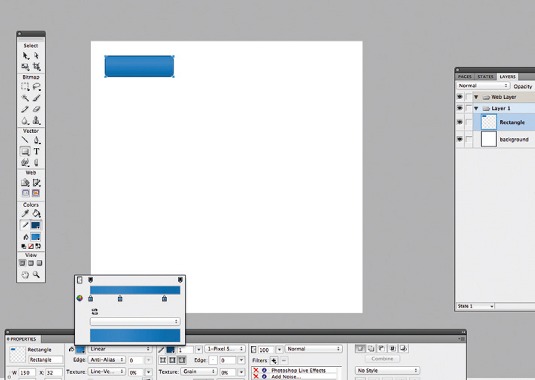Disable the Photoshop Live Effects filter
535x380 pixels.
(256, 370)
